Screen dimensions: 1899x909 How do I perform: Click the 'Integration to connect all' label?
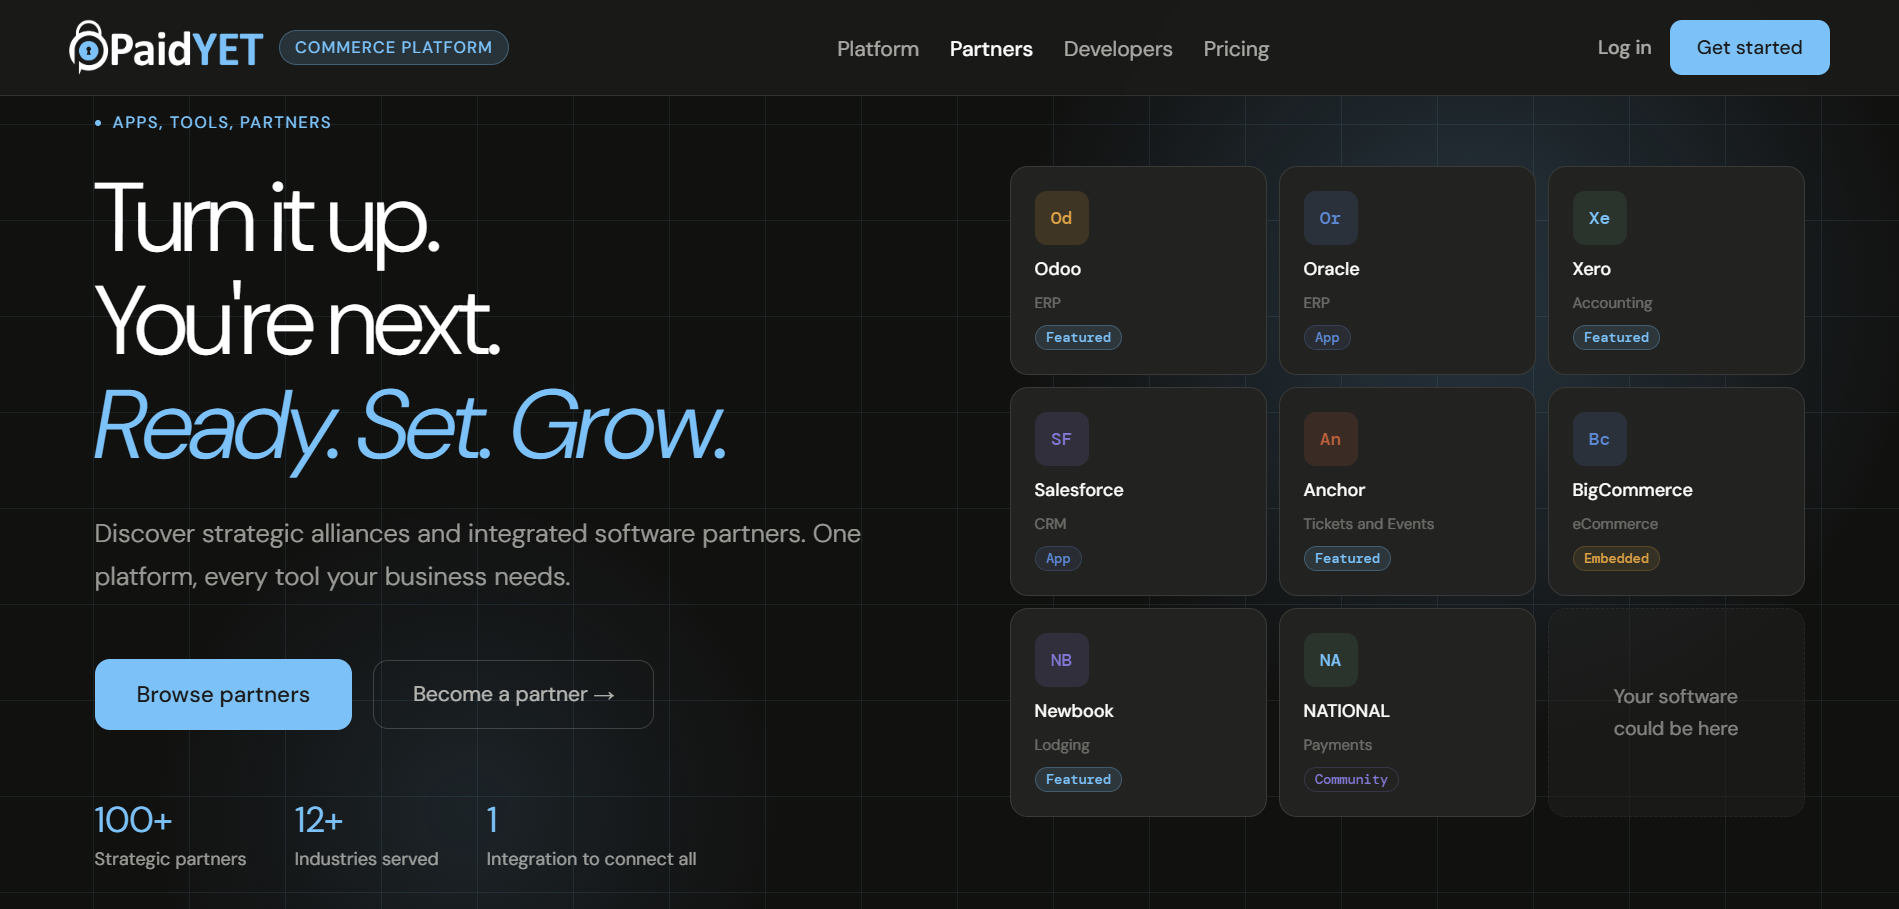(591, 859)
